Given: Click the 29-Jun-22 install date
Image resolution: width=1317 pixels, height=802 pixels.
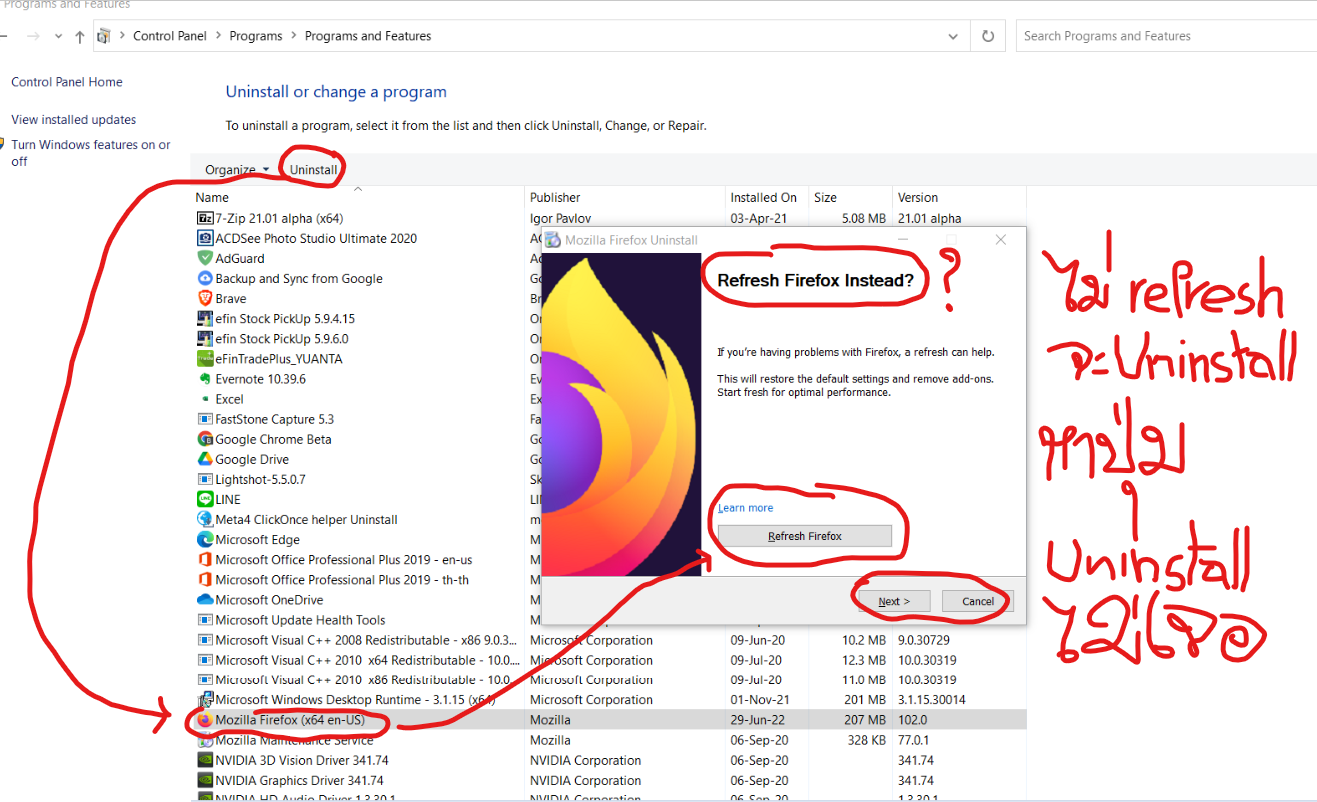Looking at the screenshot, I should click(759, 720).
